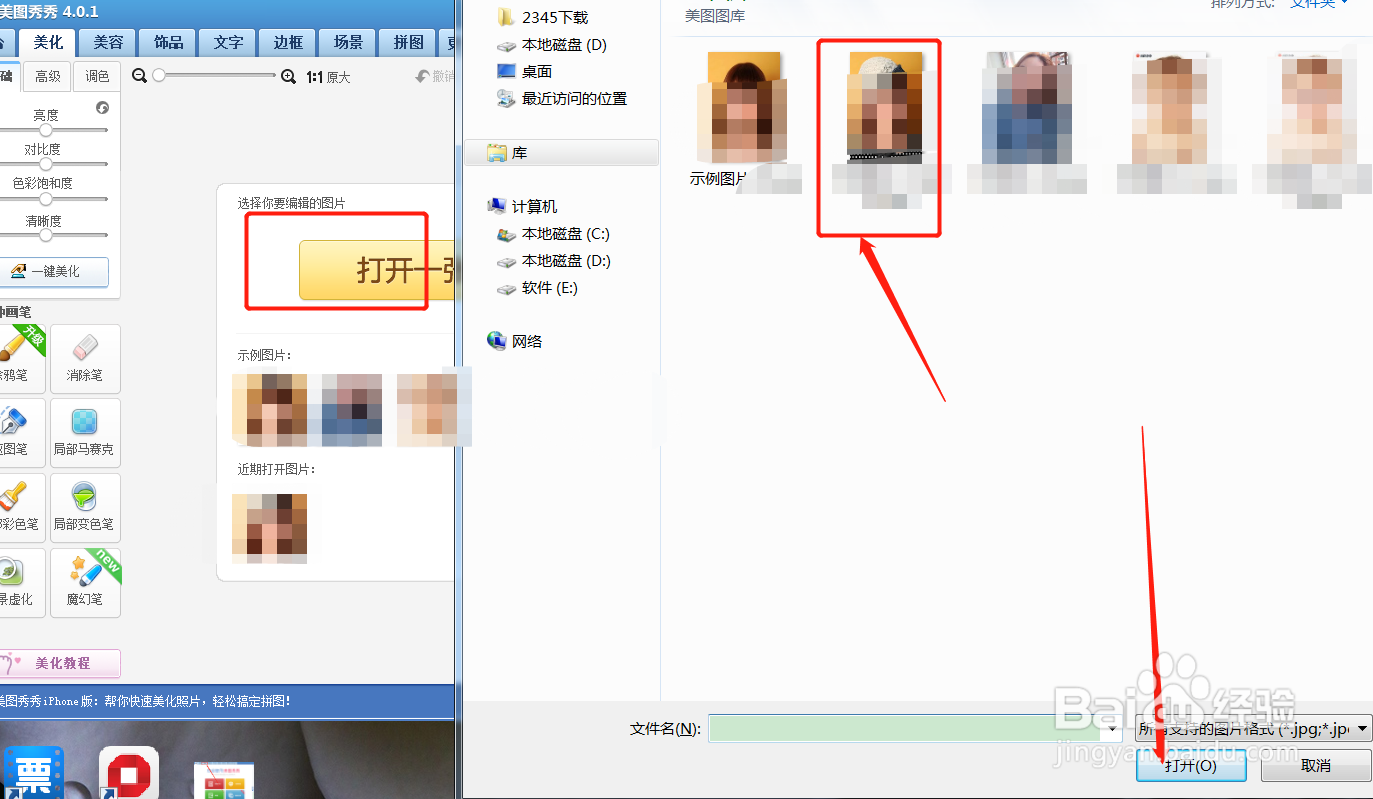This screenshot has width=1373, height=799.
Task: Open the 票 desktop shortcut icon
Action: pyautogui.click(x=32, y=774)
